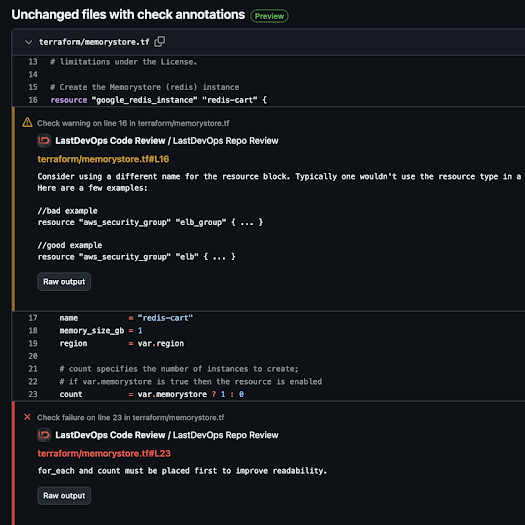This screenshot has width=525, height=525.
Task: Open LastDevOps Code Review in warning annotation
Action: (x=110, y=141)
